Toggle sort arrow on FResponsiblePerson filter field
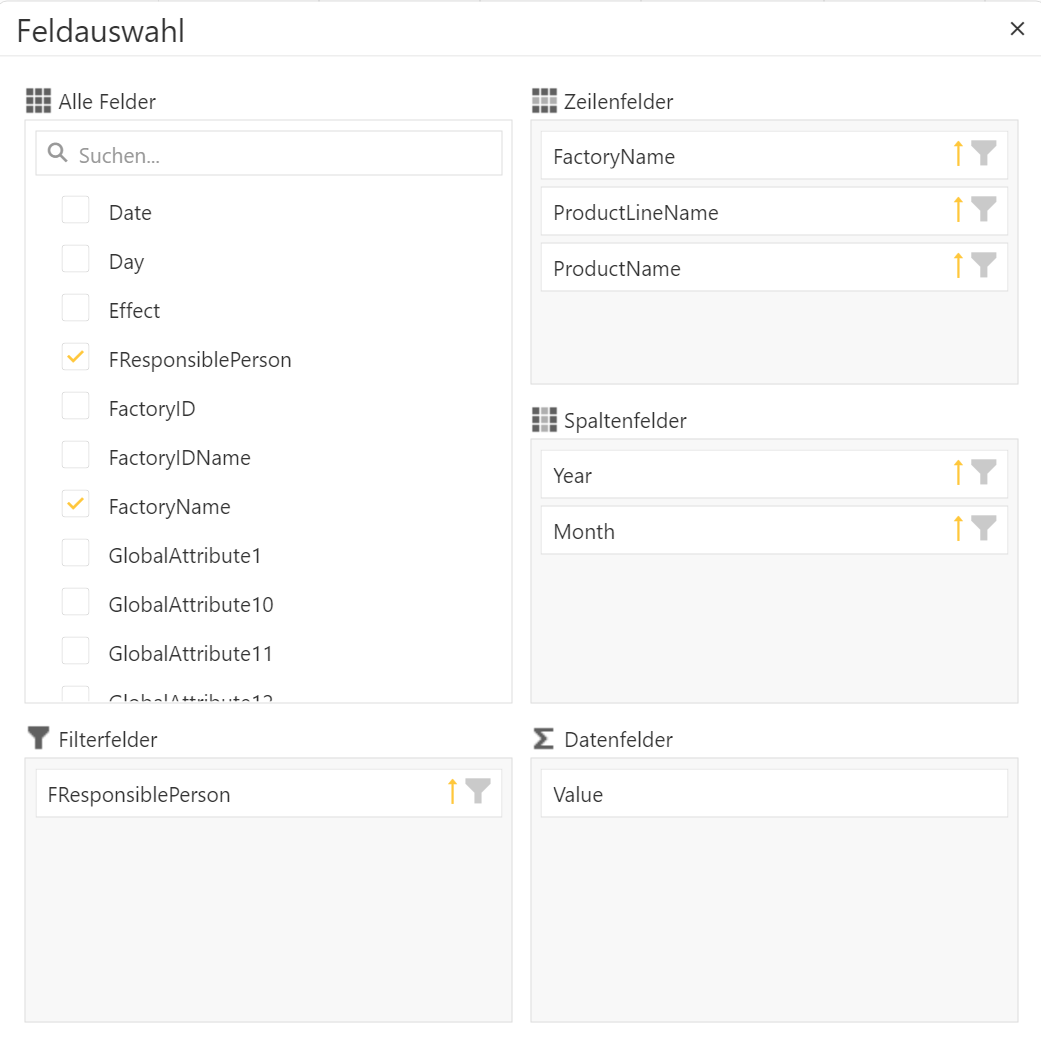 453,792
